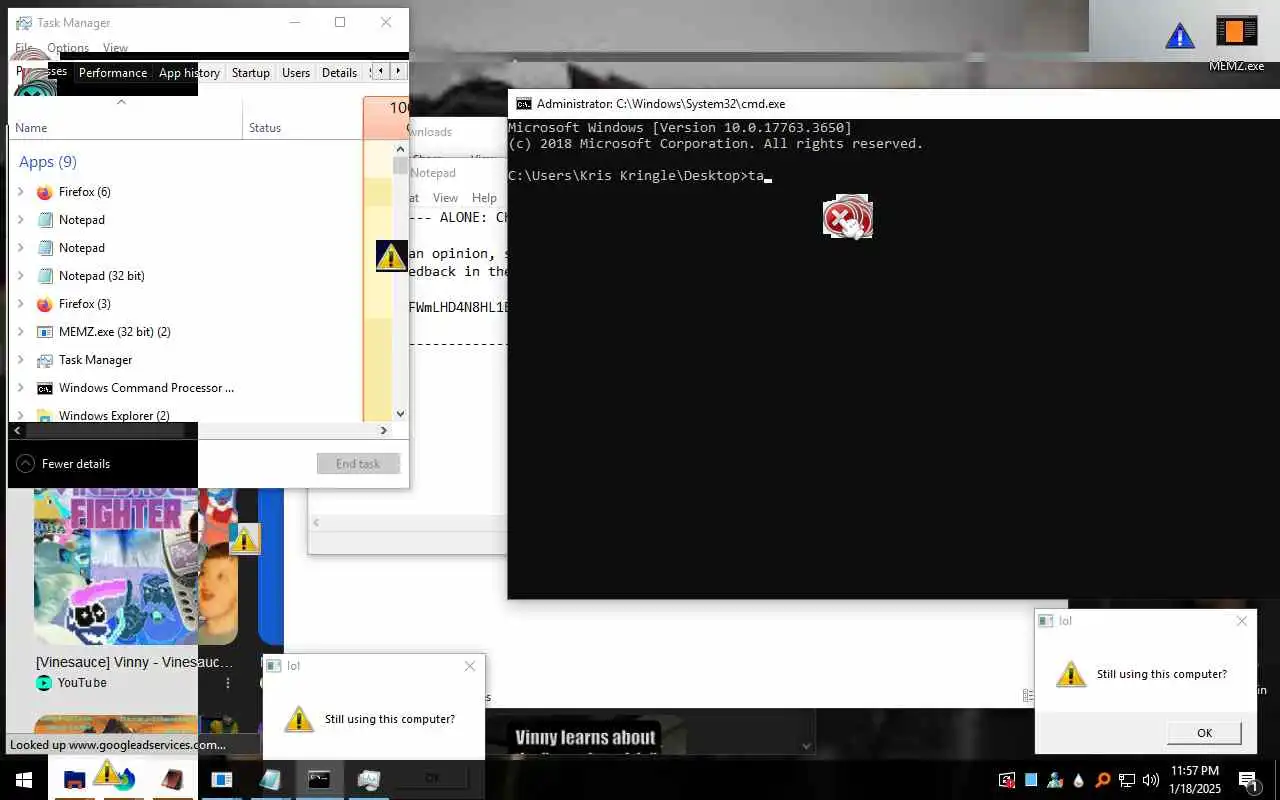Close the lol dialog near taskbar
Screen dimensions: 1280x800
[470, 666]
